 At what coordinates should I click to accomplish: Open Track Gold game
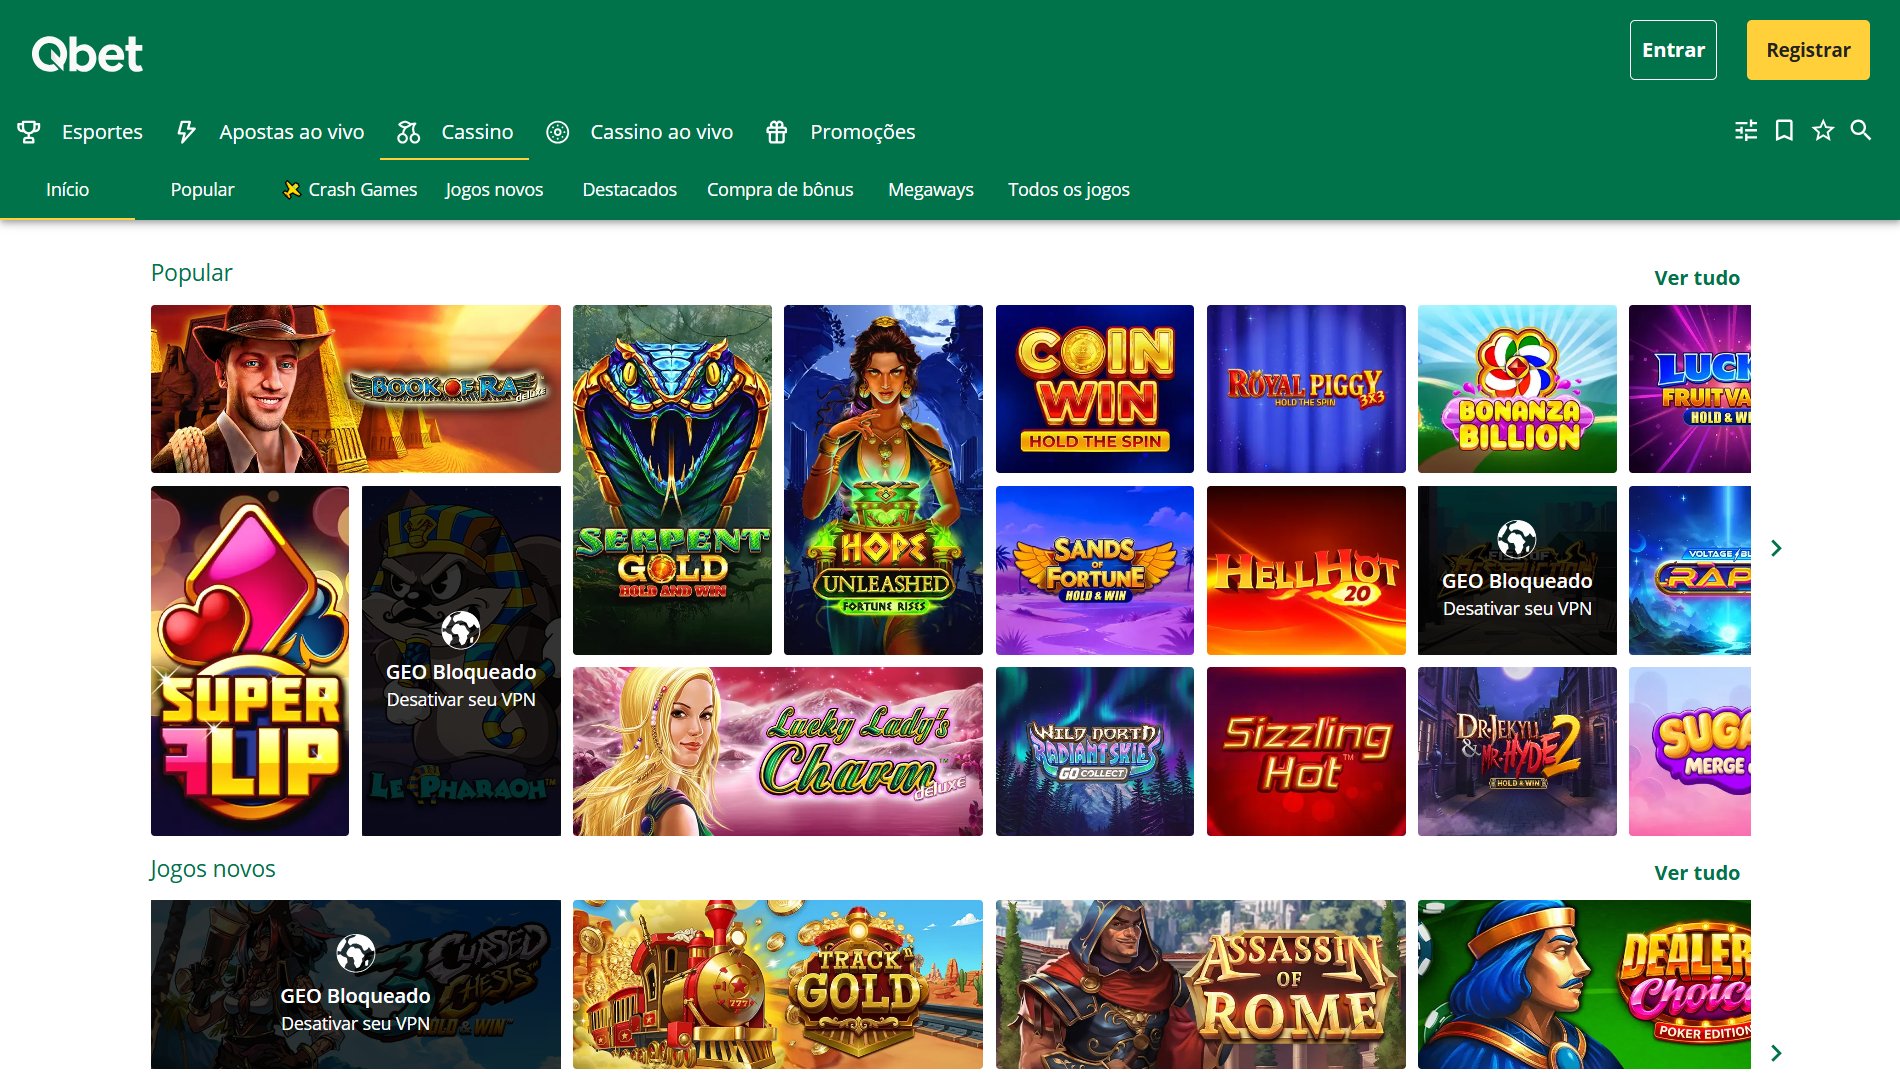[778, 984]
